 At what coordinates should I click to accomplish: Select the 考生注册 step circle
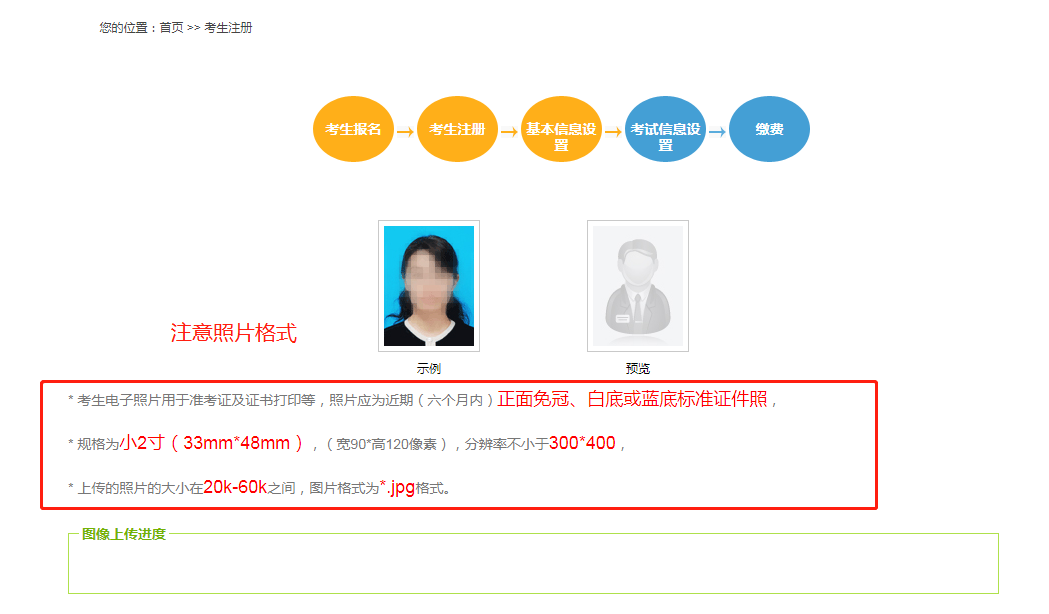tap(457, 129)
